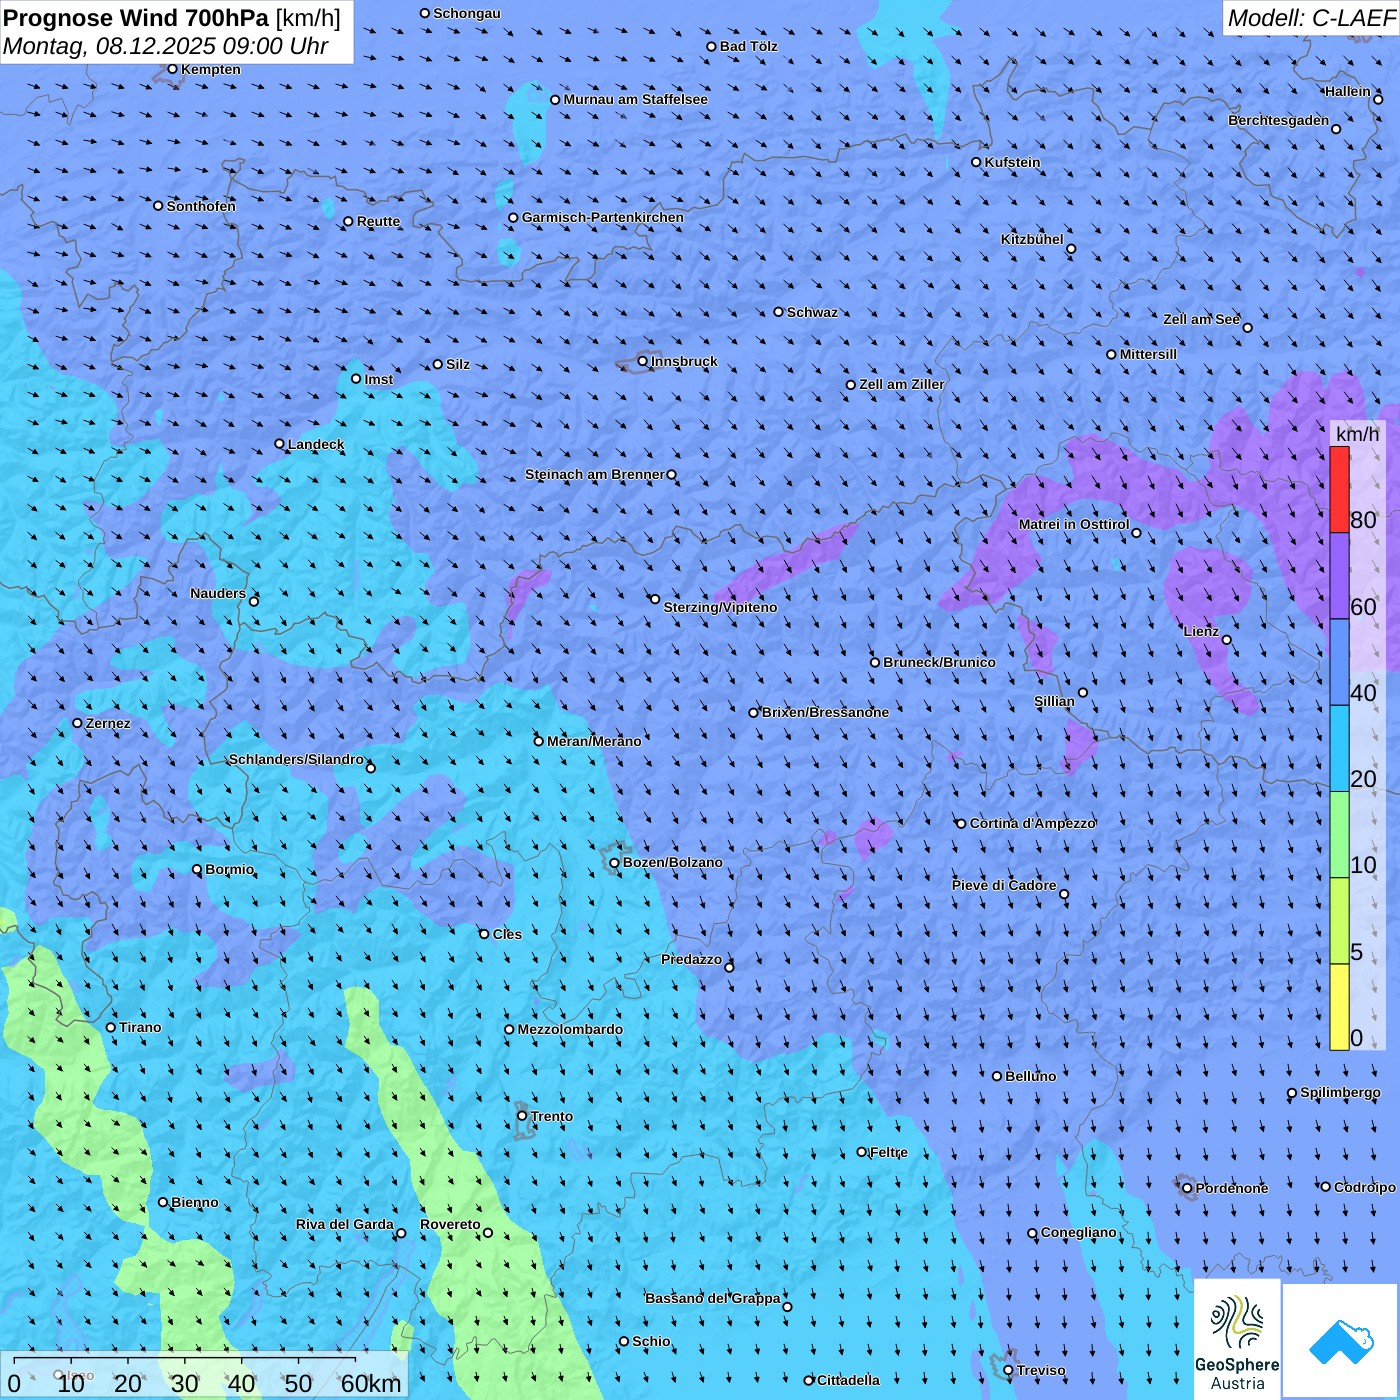
Task: Click the Pordenone city label
Action: pos(1232,1188)
